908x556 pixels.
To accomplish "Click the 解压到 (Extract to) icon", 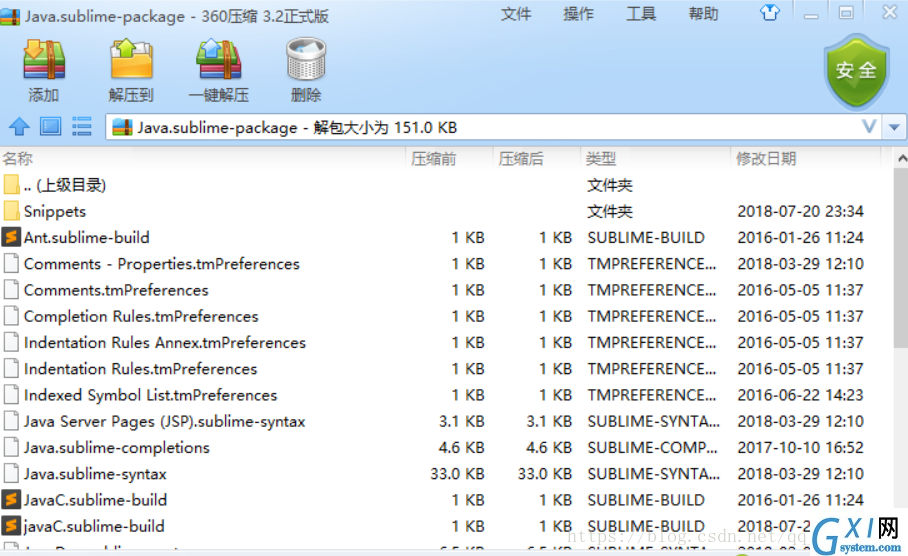I will [x=131, y=60].
